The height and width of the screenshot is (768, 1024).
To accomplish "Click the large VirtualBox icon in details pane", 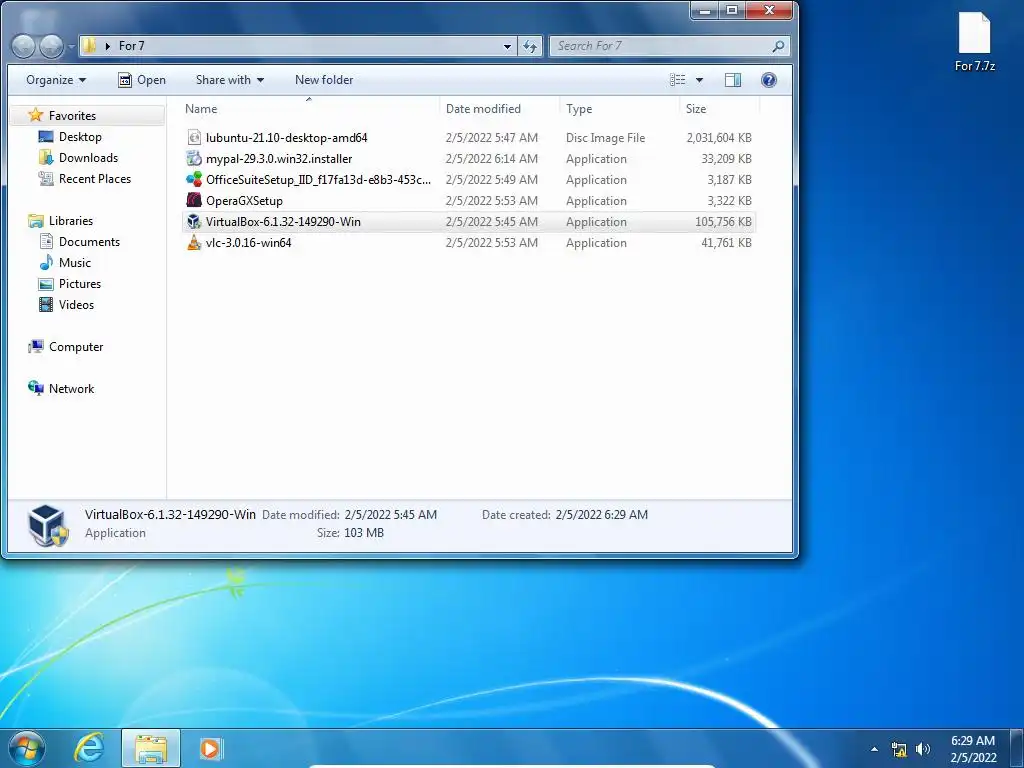I will click(x=48, y=525).
